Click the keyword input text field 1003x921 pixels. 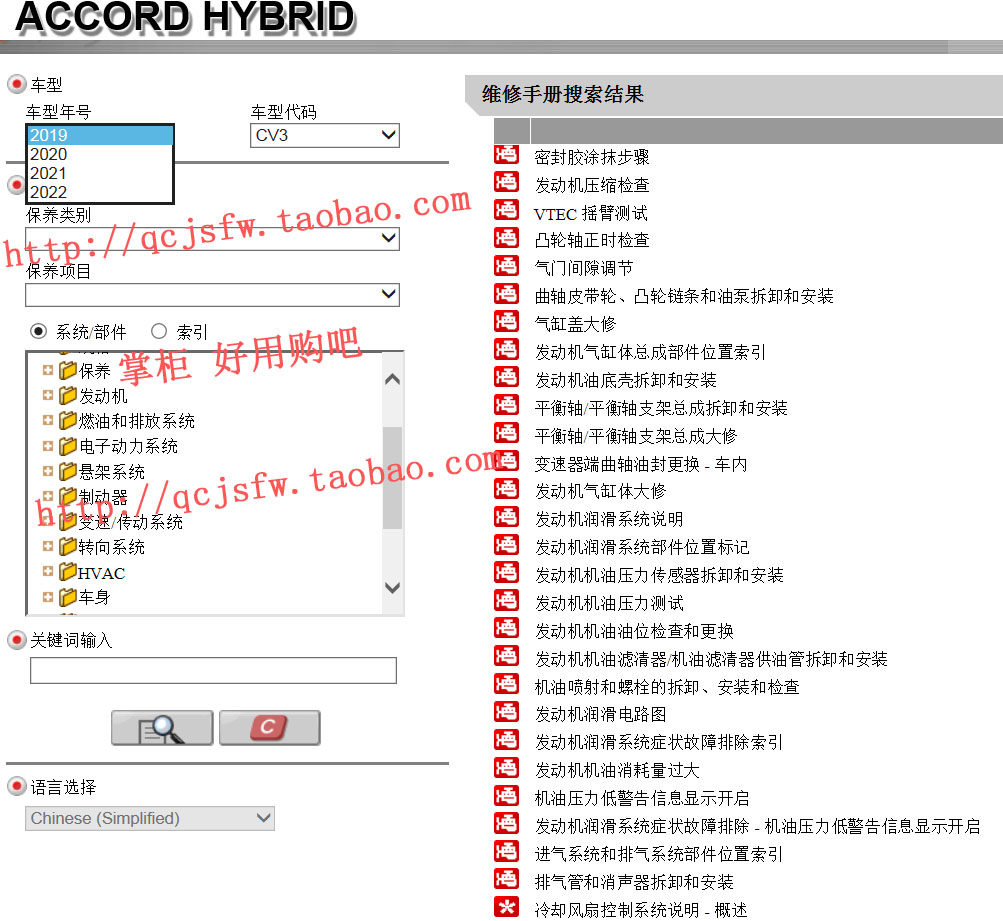213,670
